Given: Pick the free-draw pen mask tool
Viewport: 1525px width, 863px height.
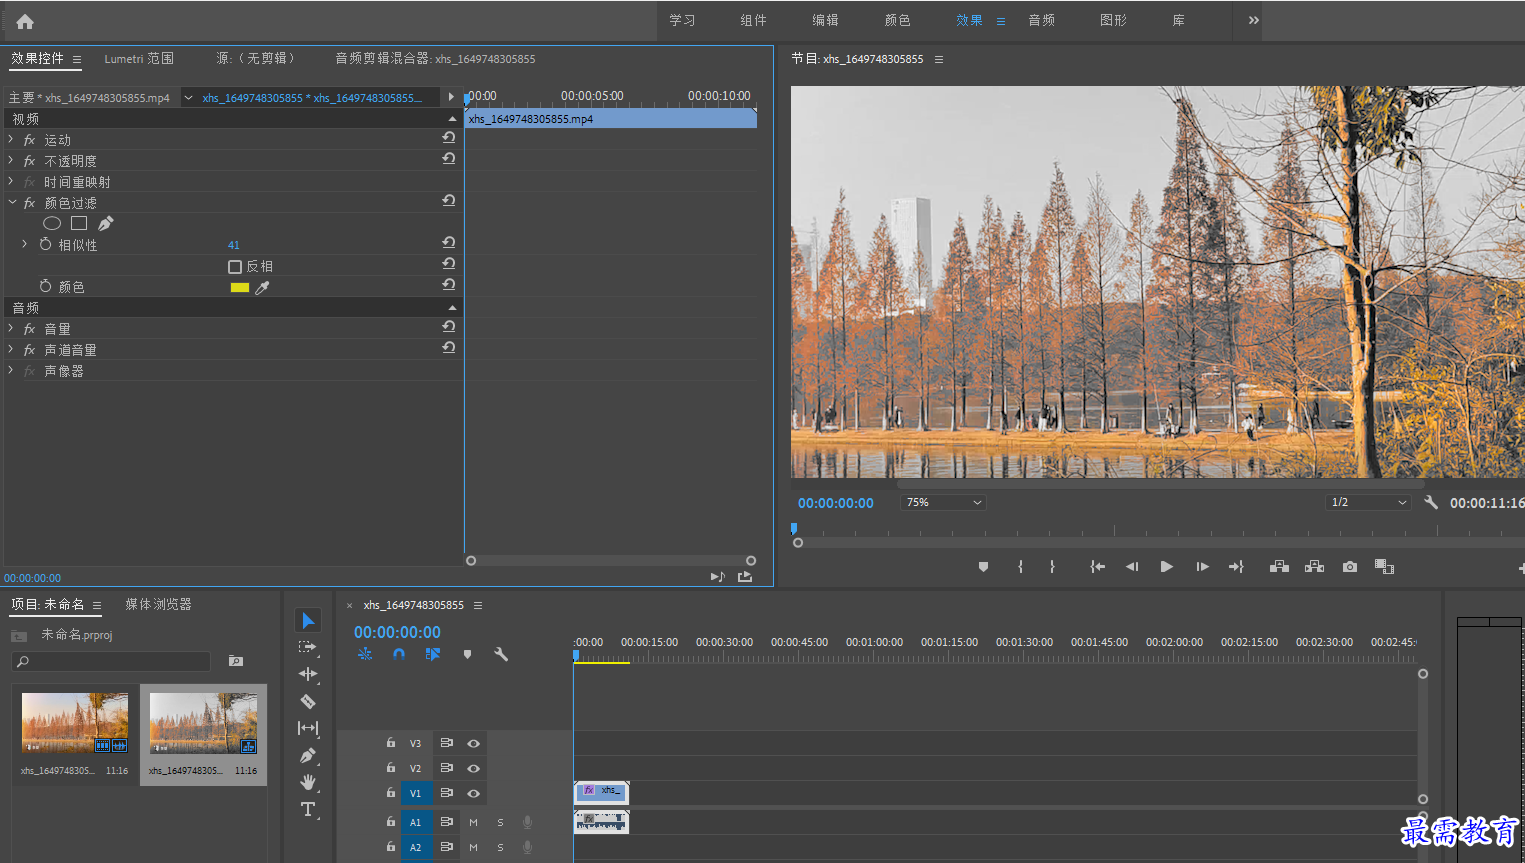Looking at the screenshot, I should [105, 224].
